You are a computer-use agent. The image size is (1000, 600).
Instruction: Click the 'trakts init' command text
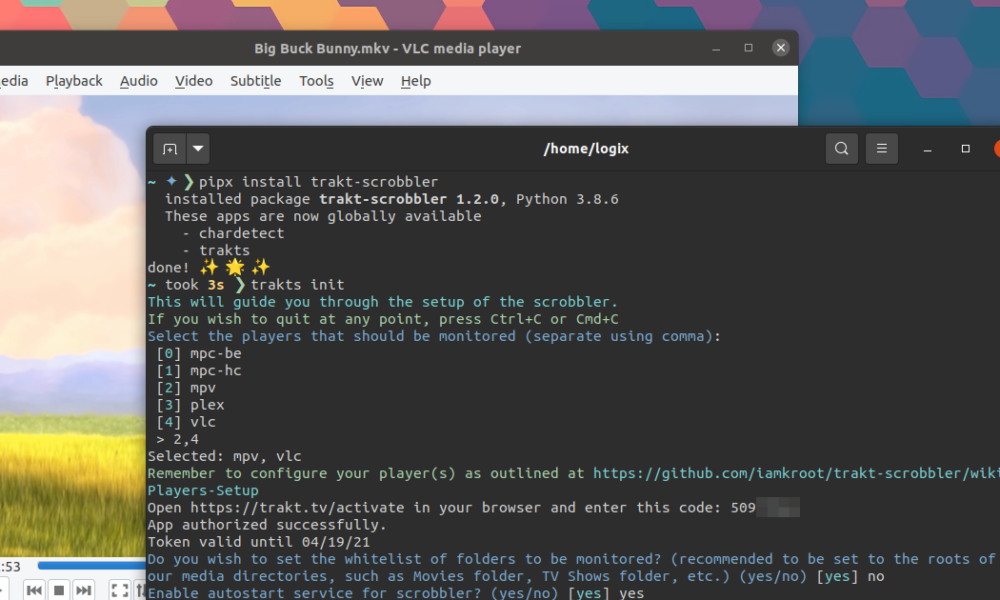click(297, 284)
